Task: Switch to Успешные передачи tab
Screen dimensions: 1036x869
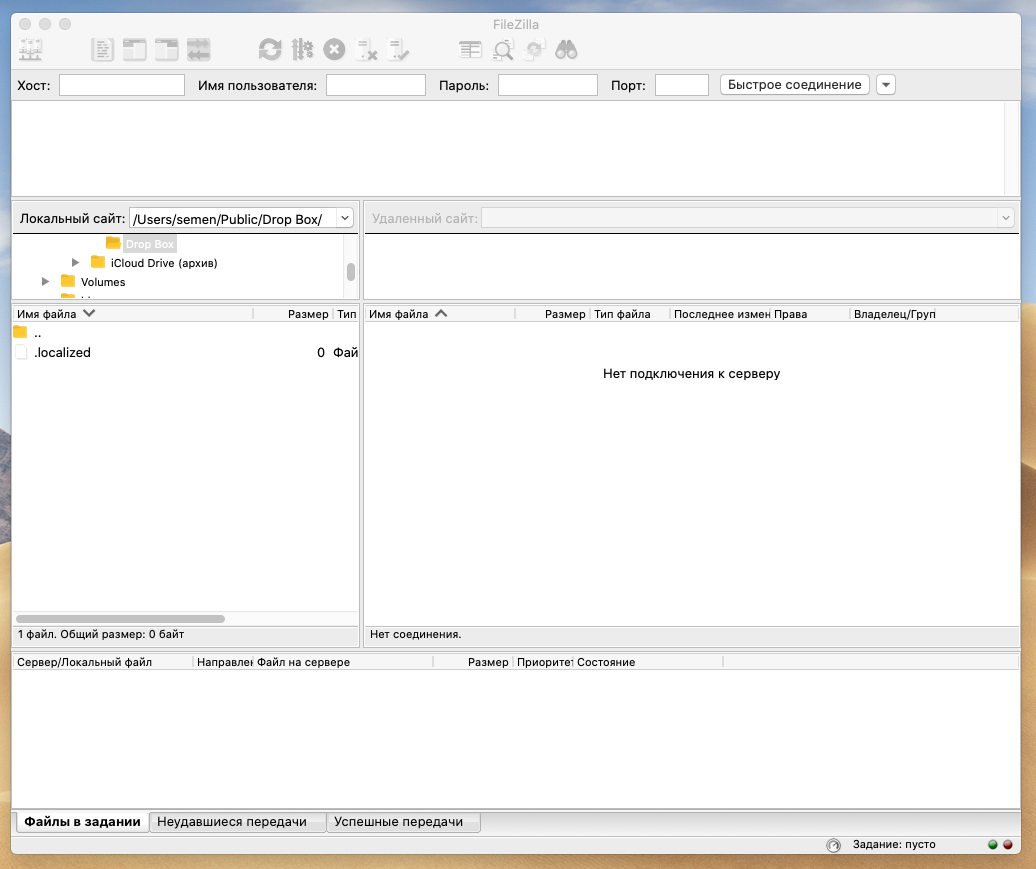Action: (404, 821)
